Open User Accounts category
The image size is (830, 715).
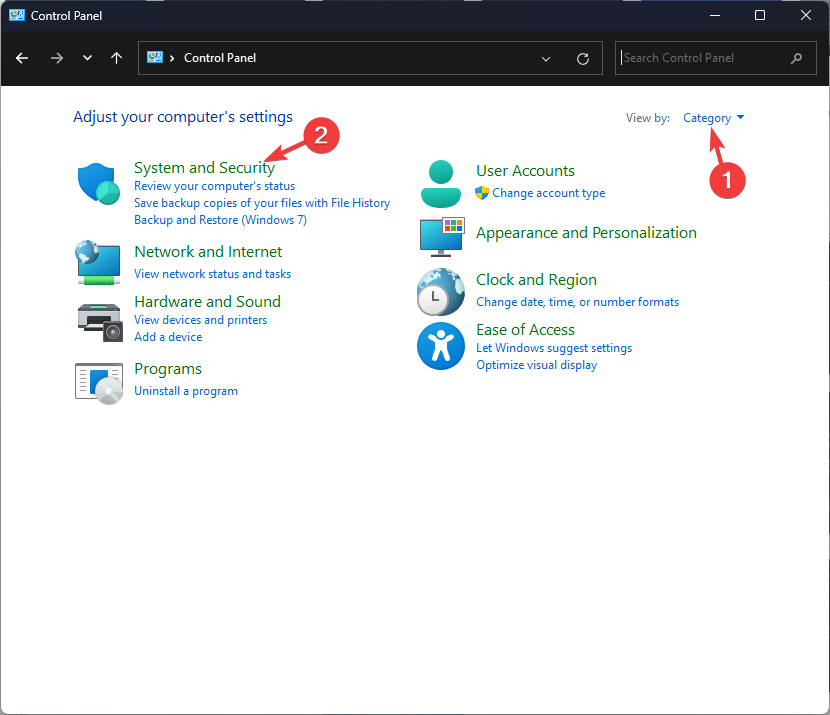[x=525, y=171]
